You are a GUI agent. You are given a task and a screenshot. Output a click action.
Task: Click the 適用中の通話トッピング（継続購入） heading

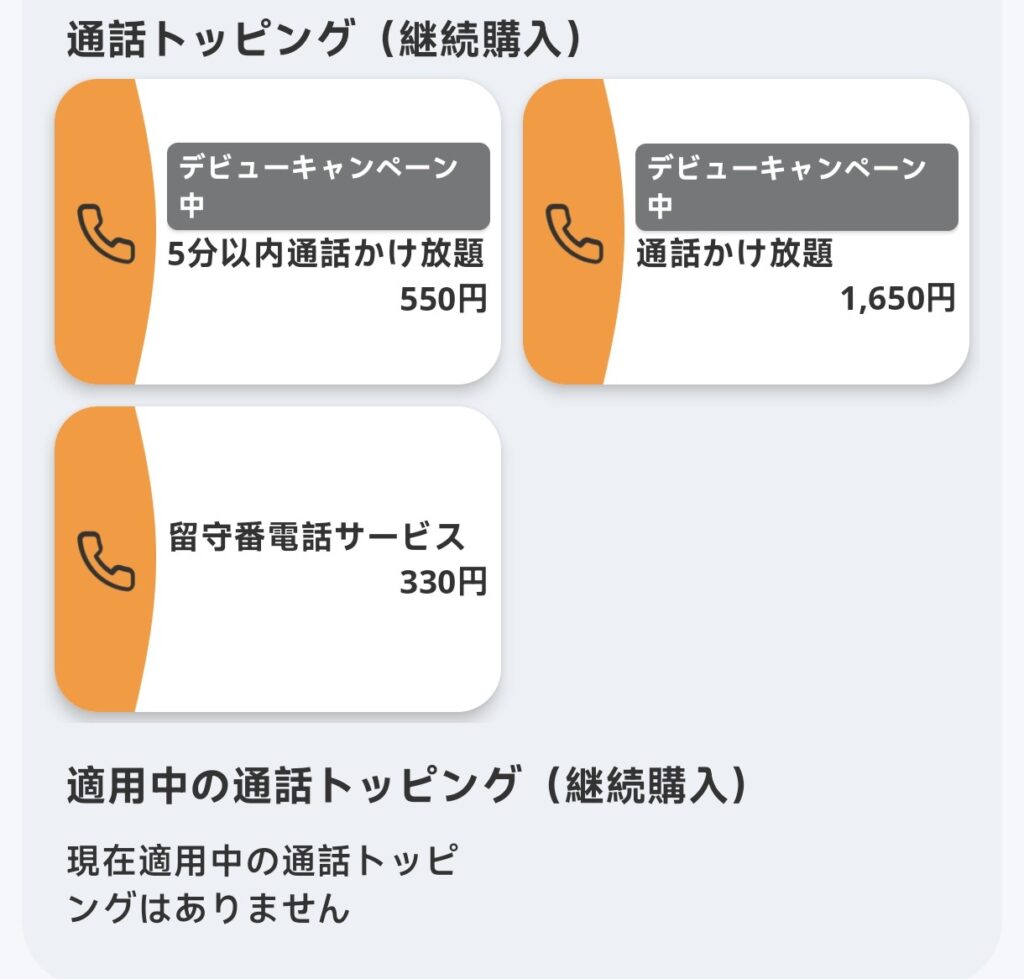pos(407,786)
